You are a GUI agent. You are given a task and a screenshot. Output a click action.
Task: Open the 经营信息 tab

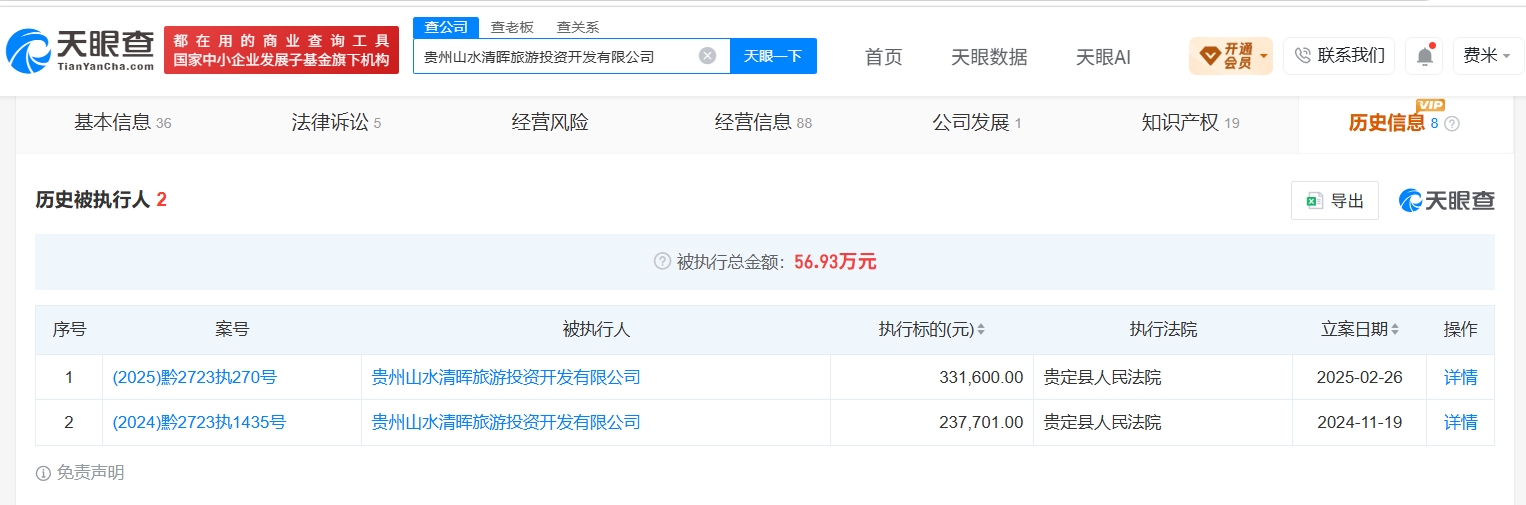(763, 123)
